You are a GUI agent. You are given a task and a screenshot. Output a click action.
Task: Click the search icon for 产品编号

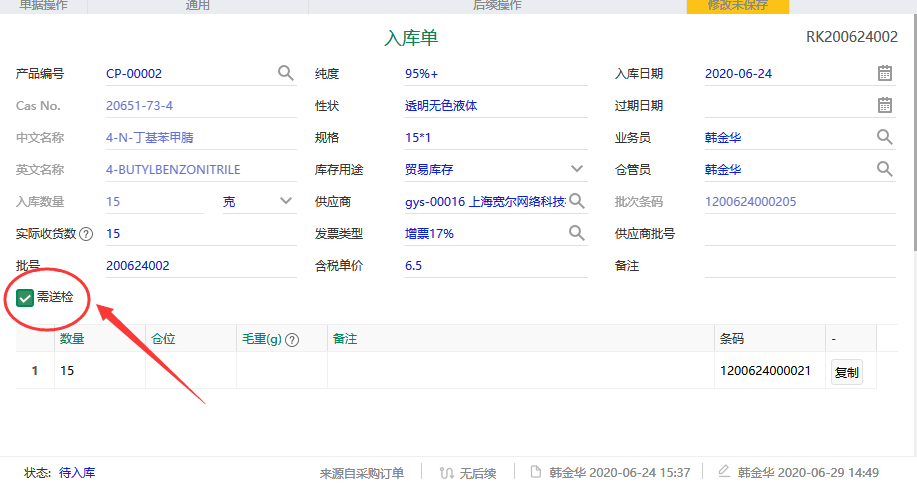tap(285, 73)
